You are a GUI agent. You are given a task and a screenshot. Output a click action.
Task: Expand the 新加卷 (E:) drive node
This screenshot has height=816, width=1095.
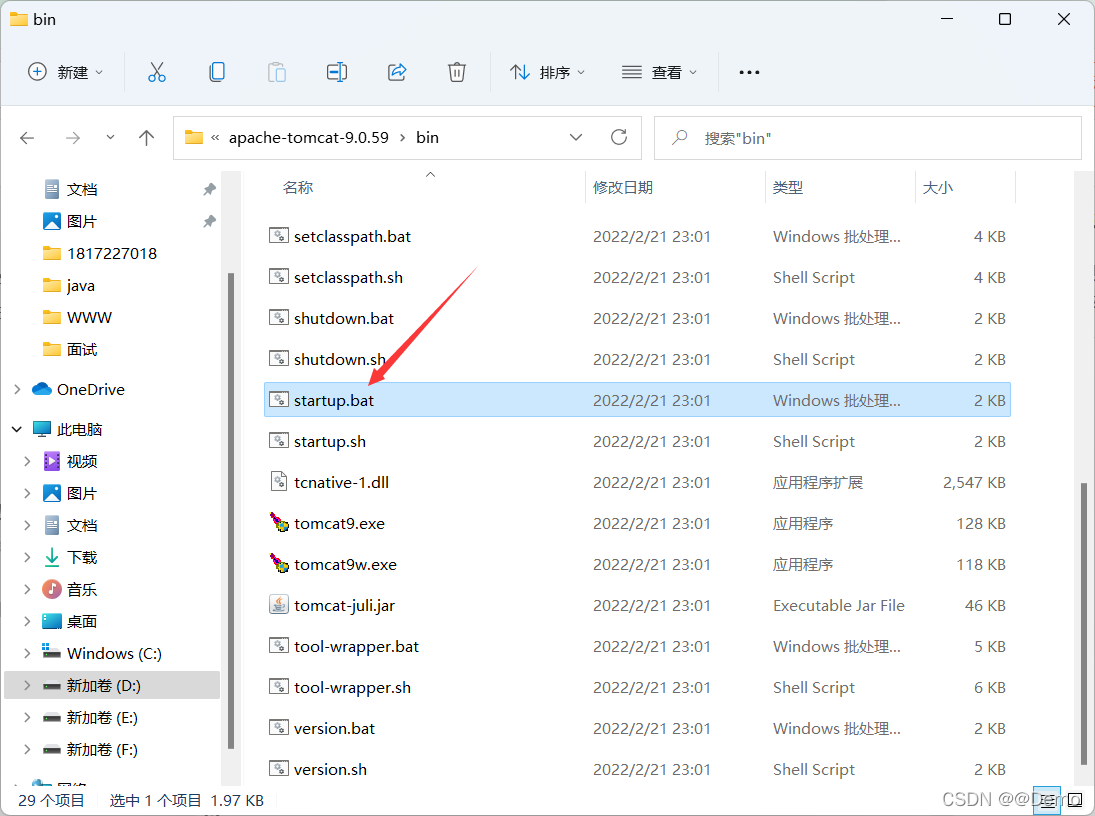pyautogui.click(x=27, y=717)
